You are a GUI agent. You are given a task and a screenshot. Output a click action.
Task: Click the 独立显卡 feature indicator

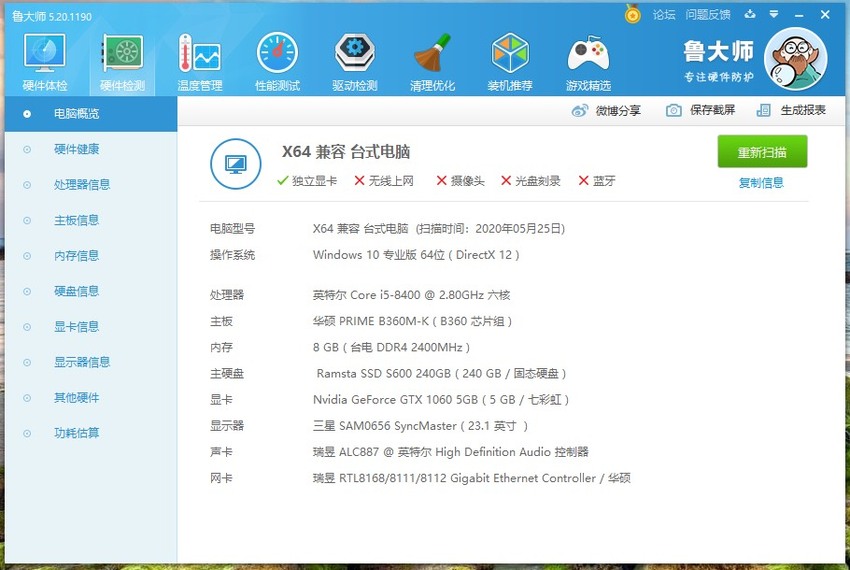click(307, 181)
